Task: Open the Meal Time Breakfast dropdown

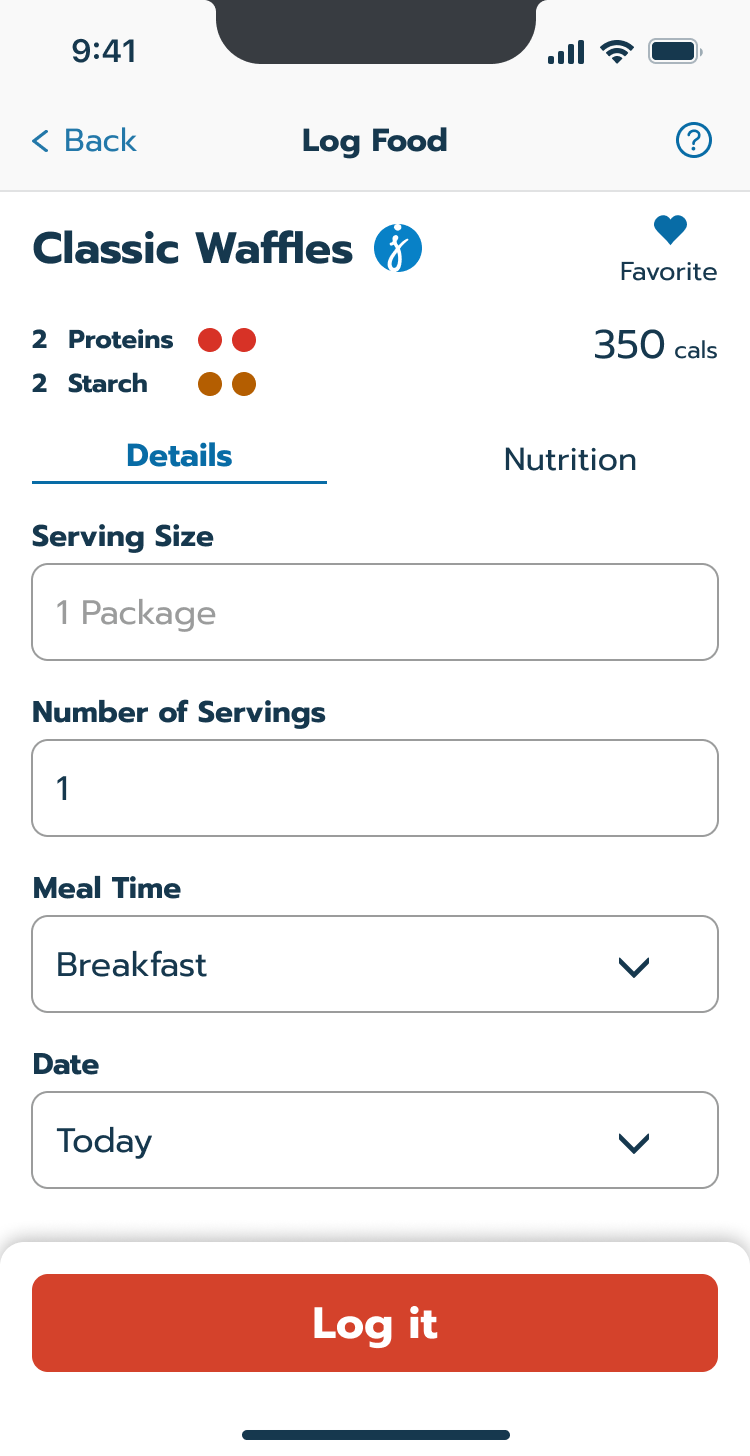Action: tap(375, 964)
